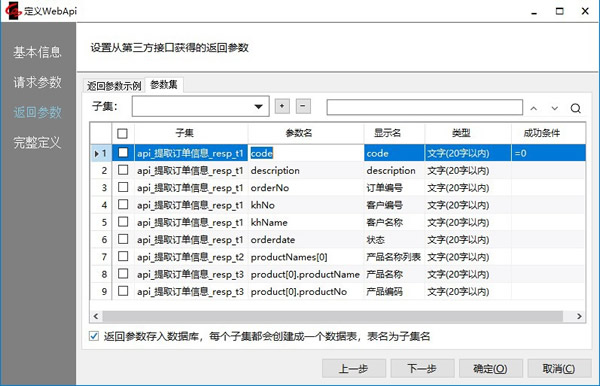
Task: Click the search magnifier icon
Action: 576,108
